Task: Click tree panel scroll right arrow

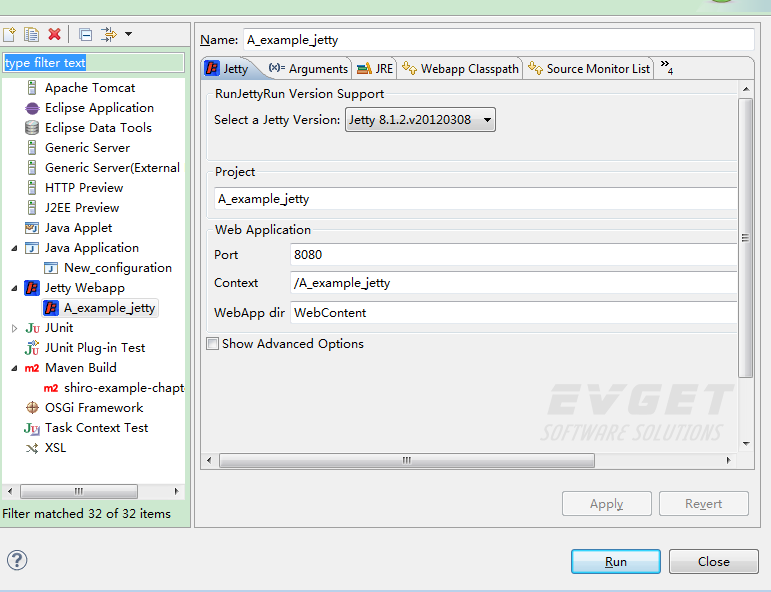Action: (x=176, y=491)
